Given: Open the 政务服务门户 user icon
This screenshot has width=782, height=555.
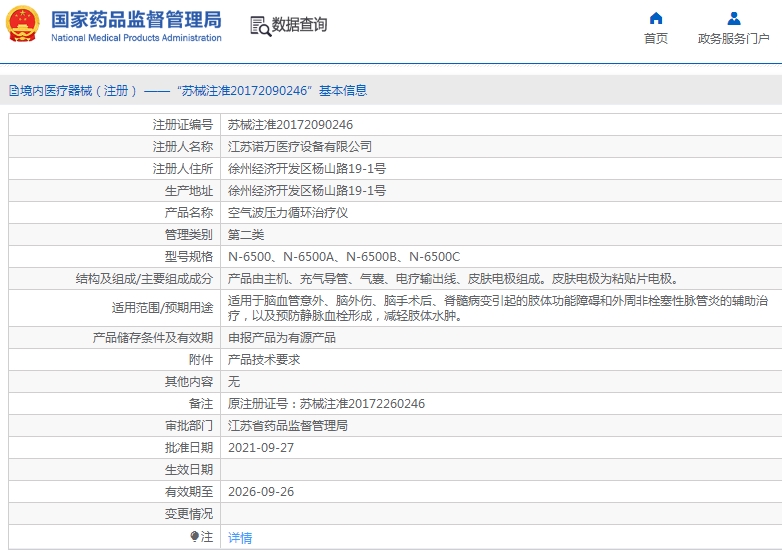Looking at the screenshot, I should tap(734, 18).
